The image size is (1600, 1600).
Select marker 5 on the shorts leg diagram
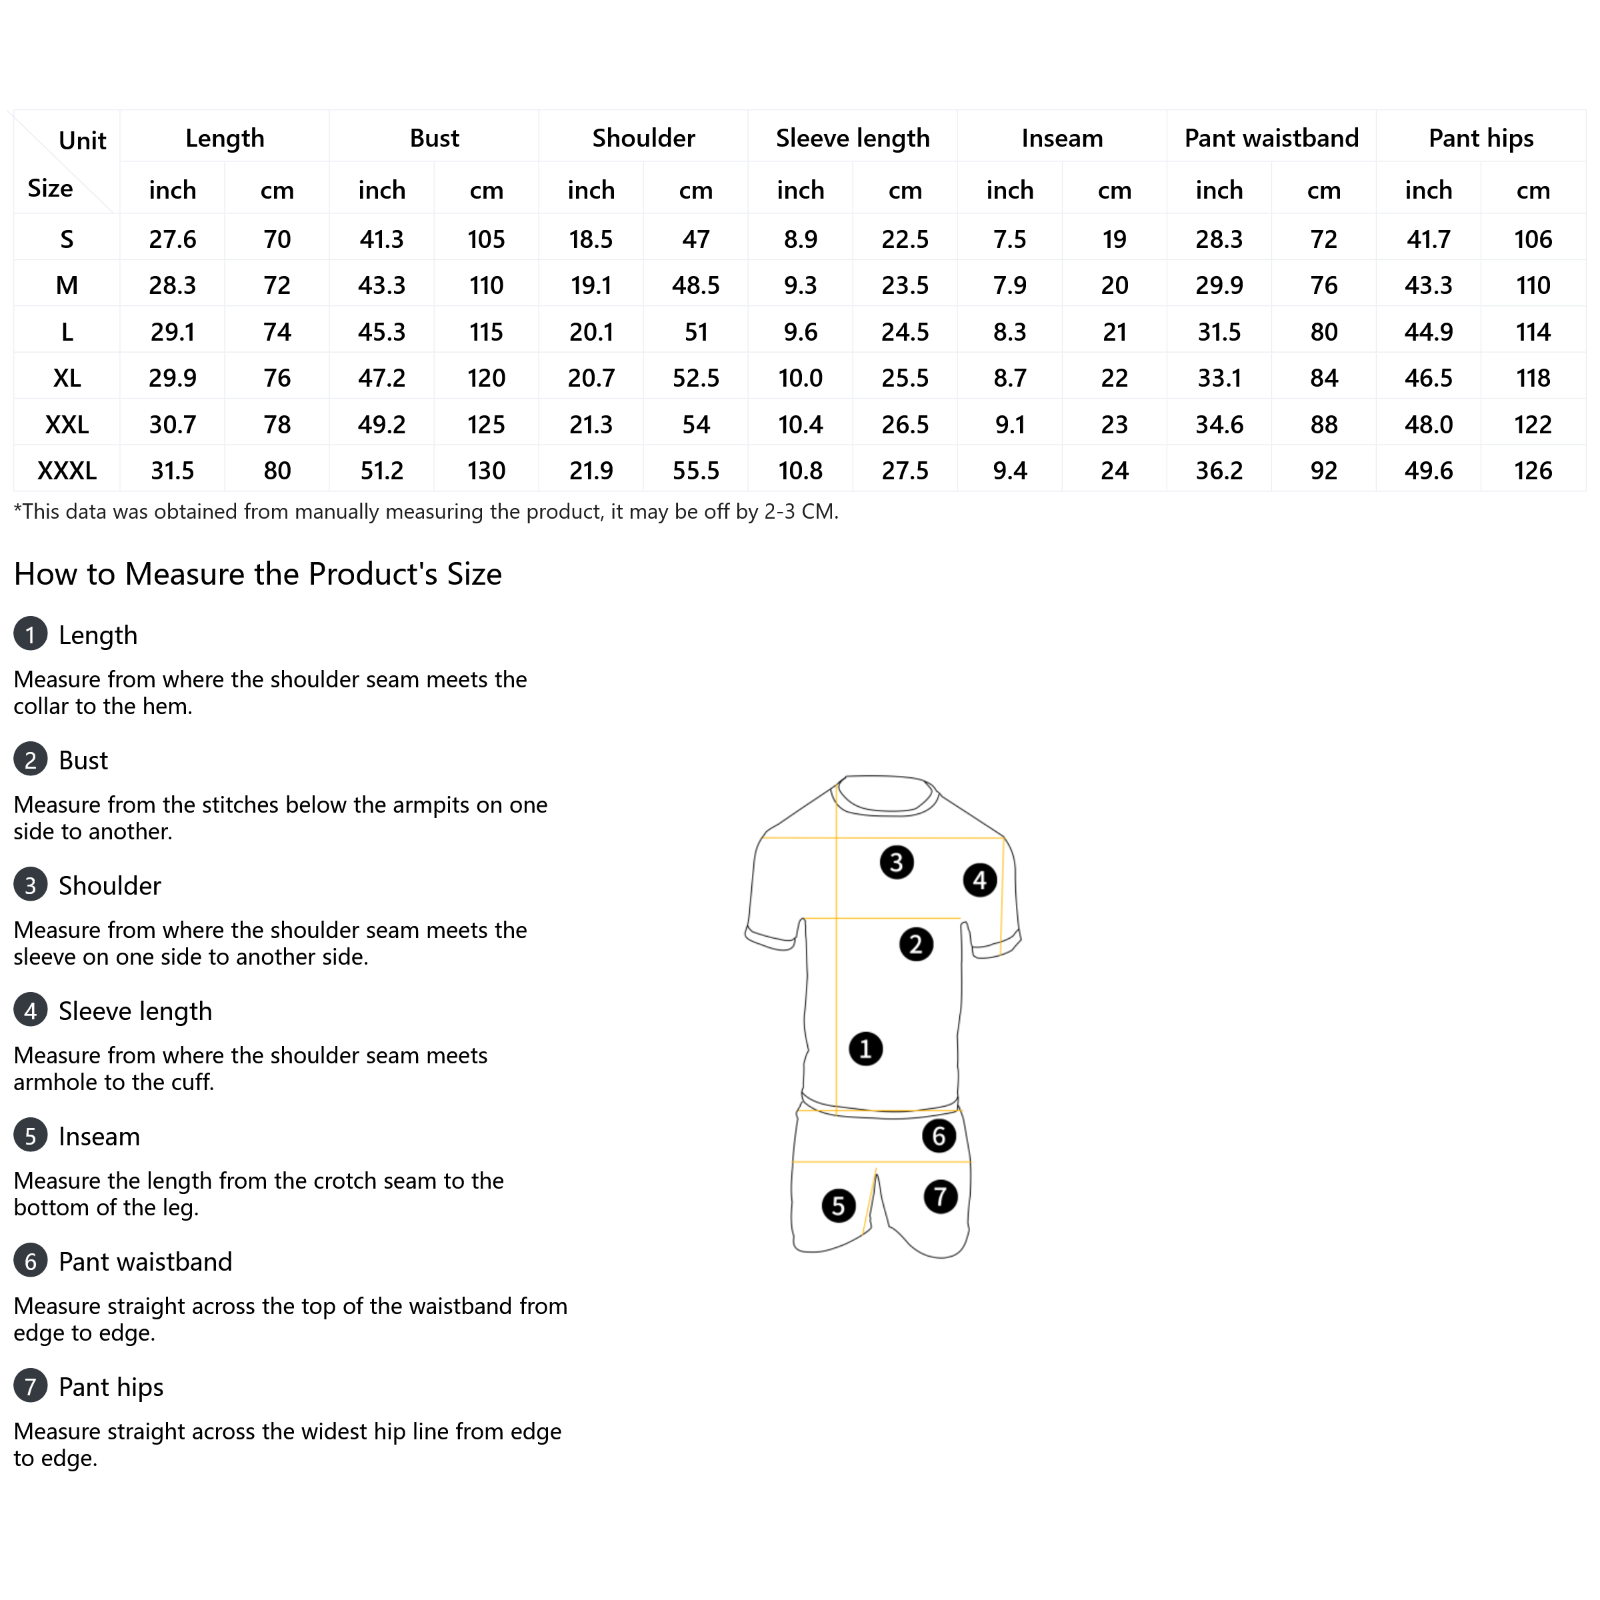coord(838,1206)
